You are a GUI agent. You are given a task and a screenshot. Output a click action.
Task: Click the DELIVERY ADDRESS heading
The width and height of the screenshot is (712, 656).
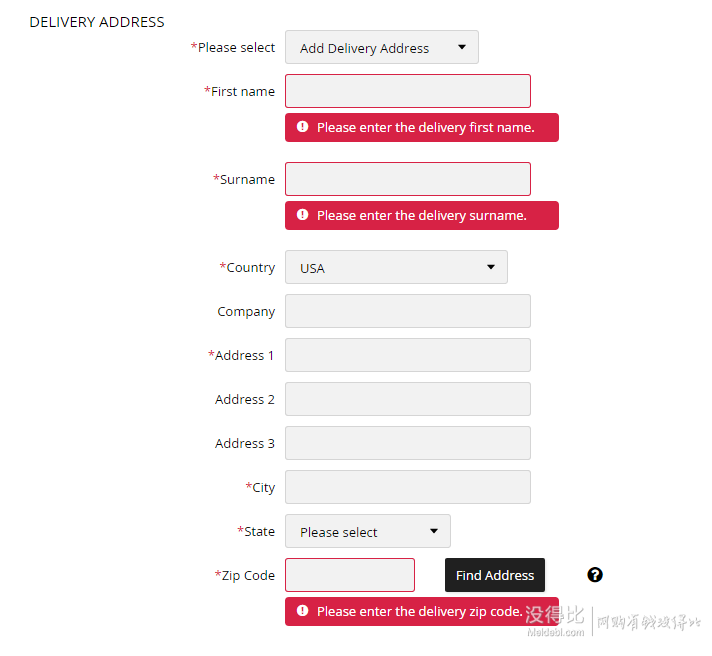tap(97, 22)
